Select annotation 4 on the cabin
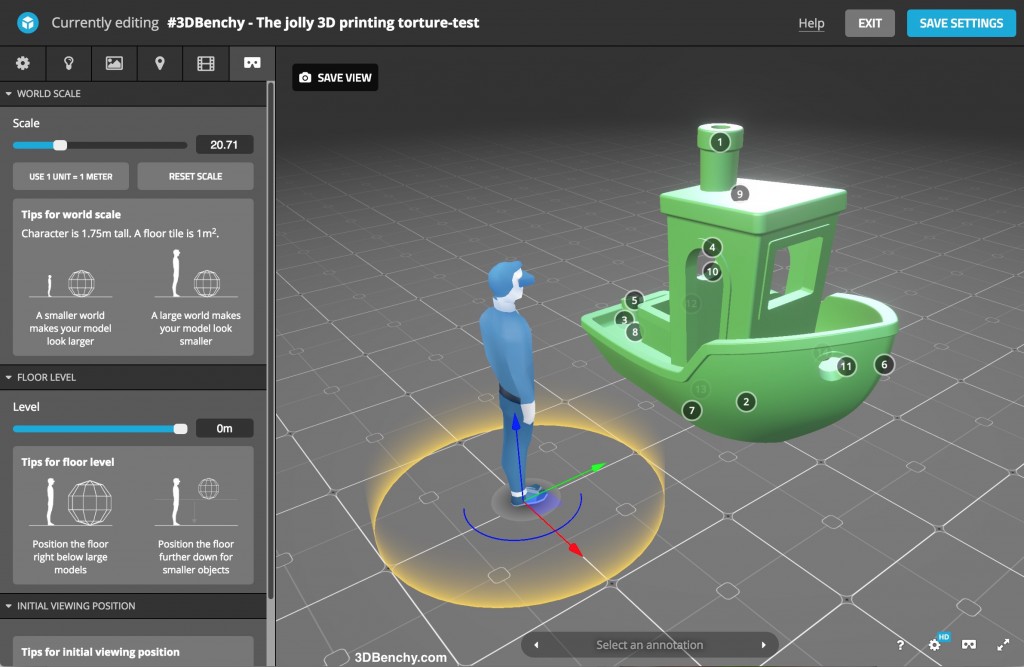The height and width of the screenshot is (667, 1024). [x=712, y=247]
